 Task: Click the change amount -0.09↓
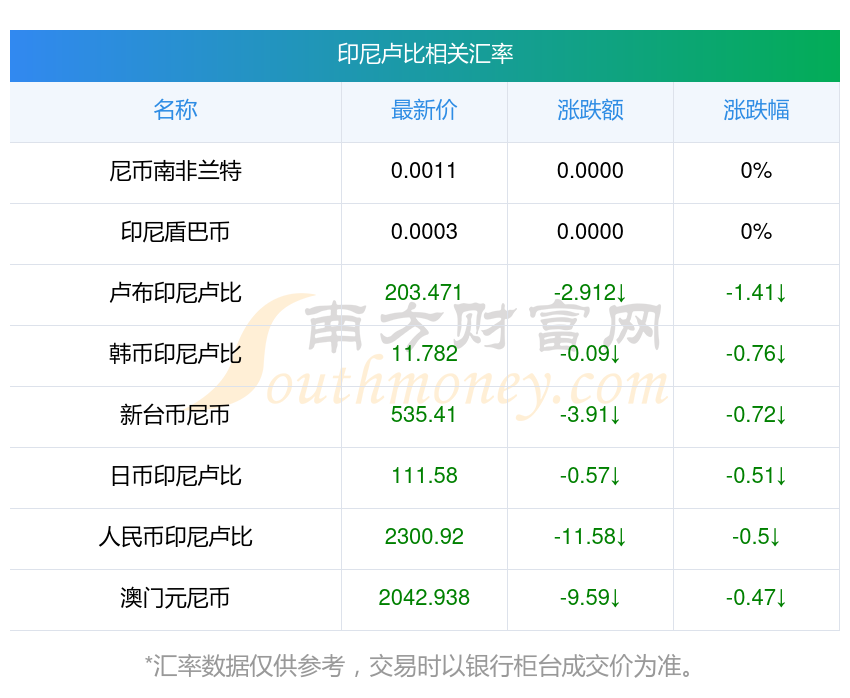590,354
